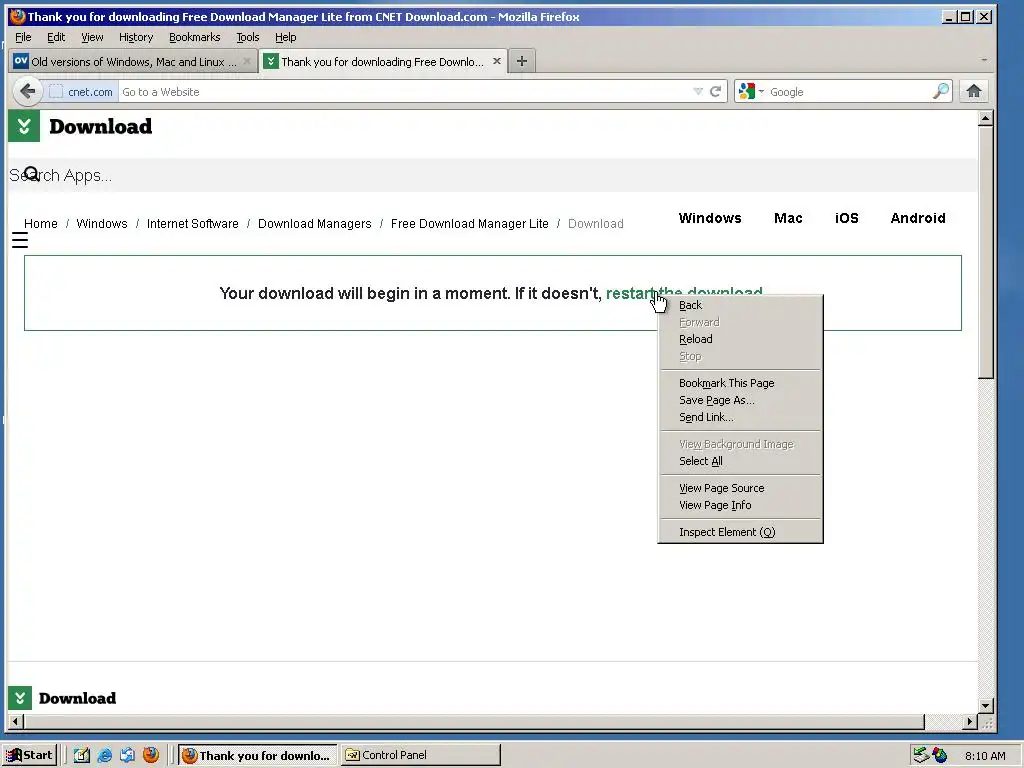Open the File menu
This screenshot has height=768, width=1024.
tap(23, 37)
